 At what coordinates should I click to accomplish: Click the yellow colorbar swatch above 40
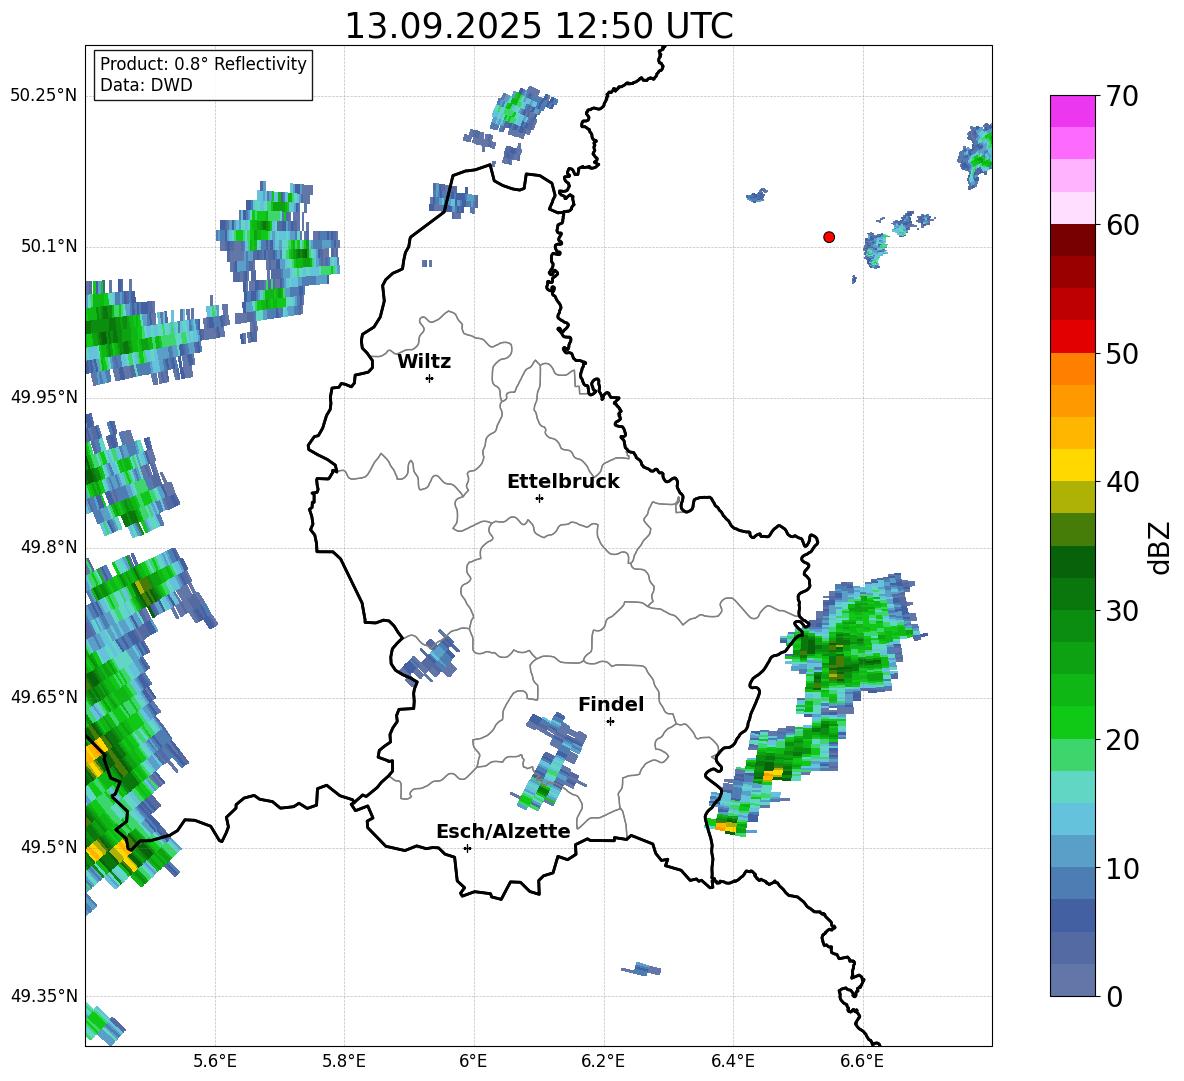[1073, 465]
